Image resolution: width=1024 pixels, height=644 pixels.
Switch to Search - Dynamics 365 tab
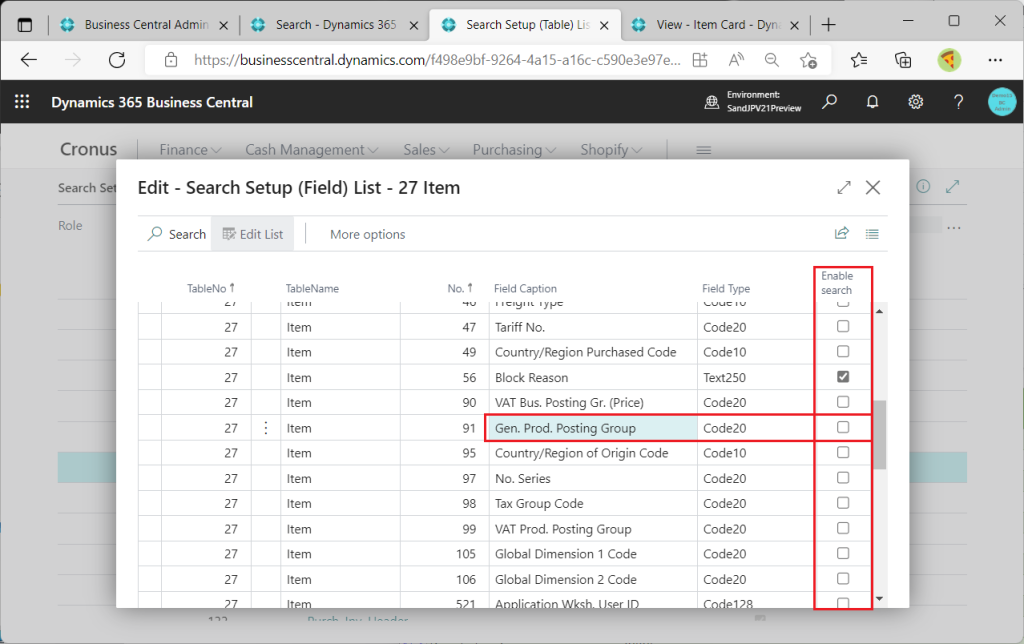(335, 25)
